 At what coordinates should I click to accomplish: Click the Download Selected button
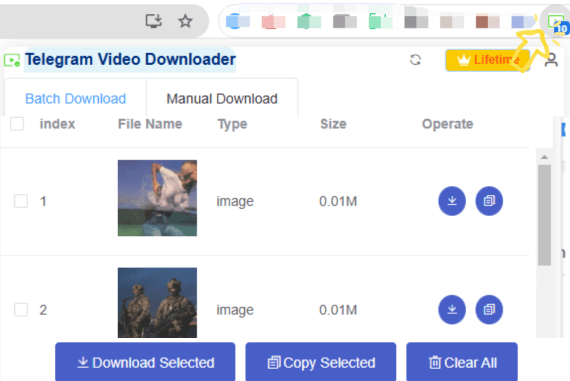[145, 362]
